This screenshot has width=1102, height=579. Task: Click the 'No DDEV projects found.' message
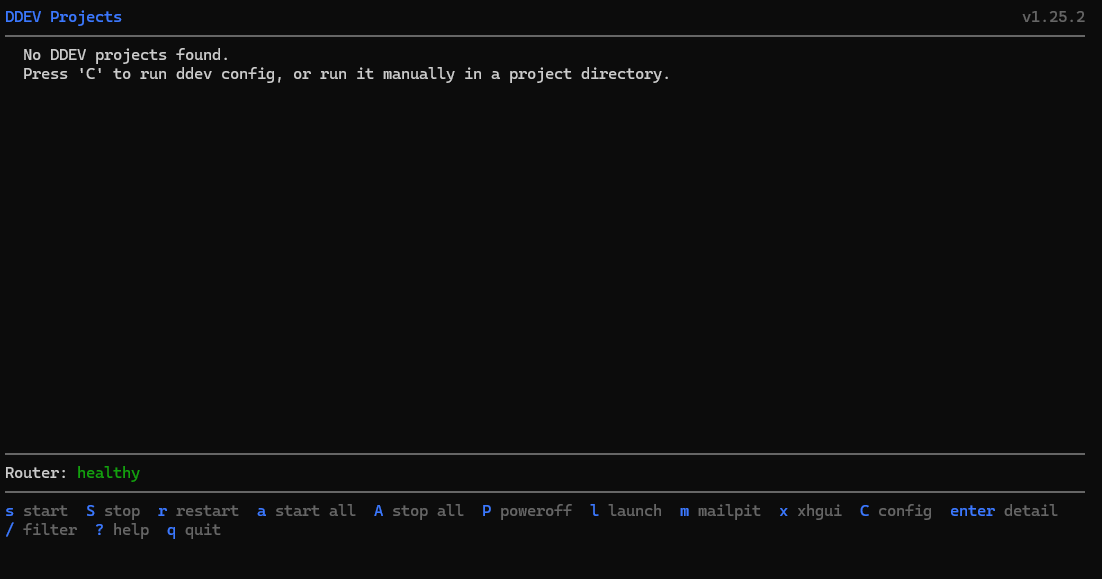coord(126,55)
